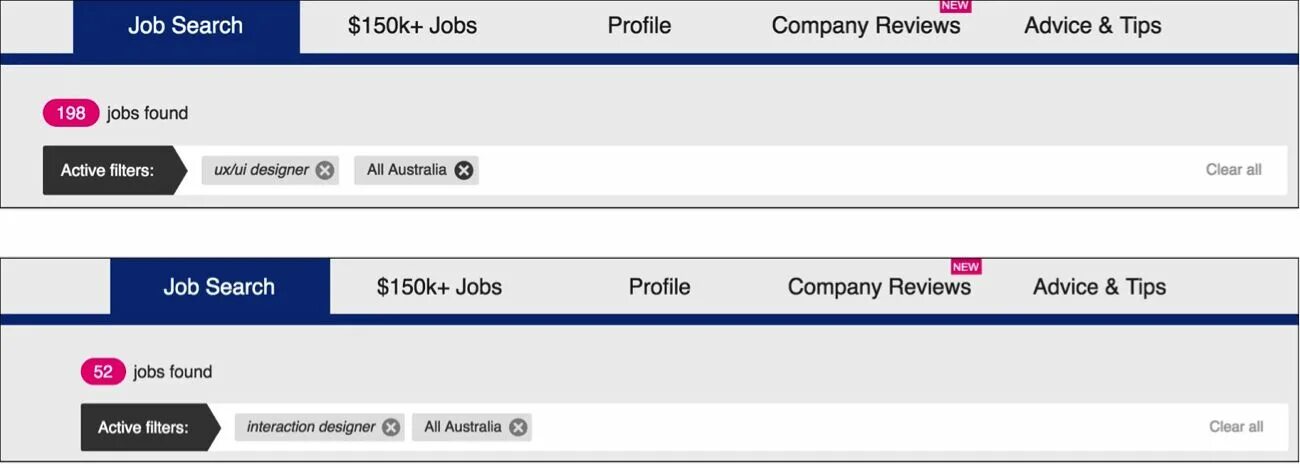This screenshot has width=1300, height=468.
Task: Switch to $150k+ Jobs tab in the ux/ui designer panel
Action: pos(412,26)
